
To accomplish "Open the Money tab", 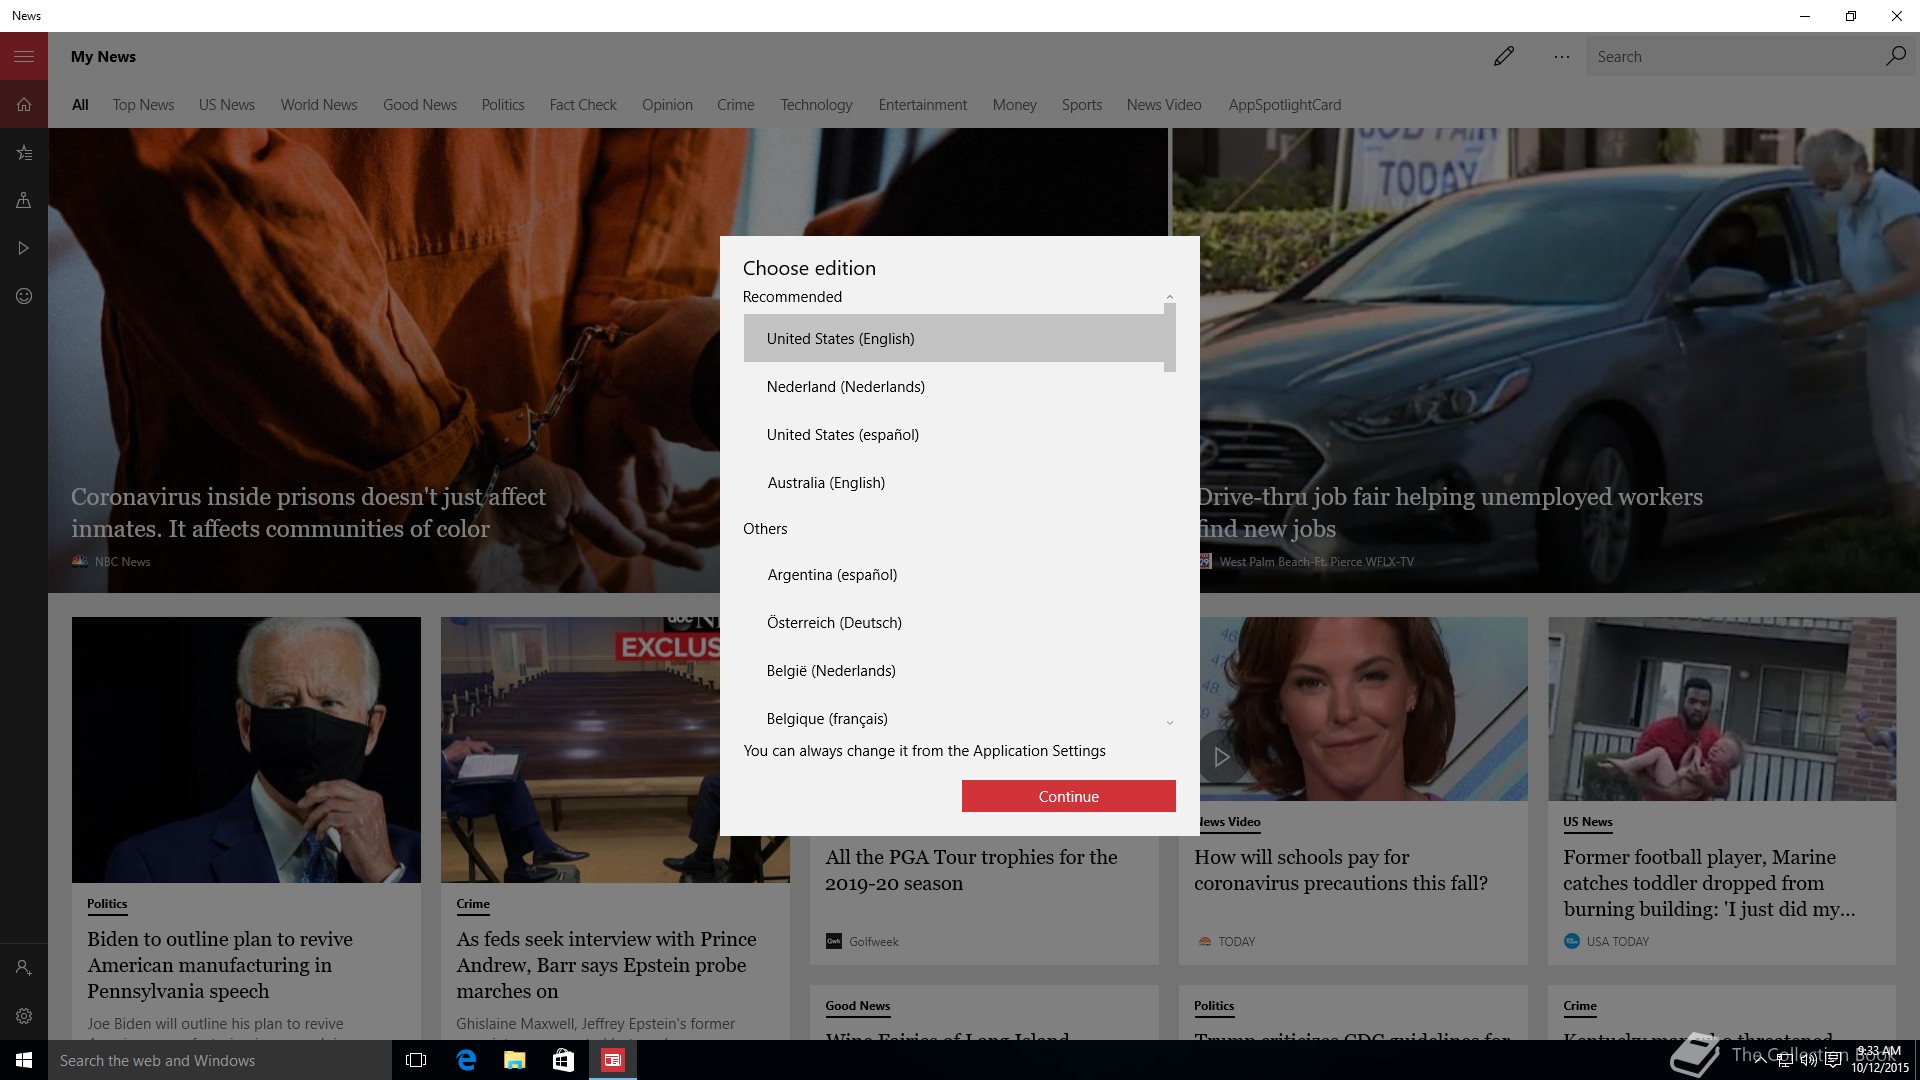I will 1014,105.
